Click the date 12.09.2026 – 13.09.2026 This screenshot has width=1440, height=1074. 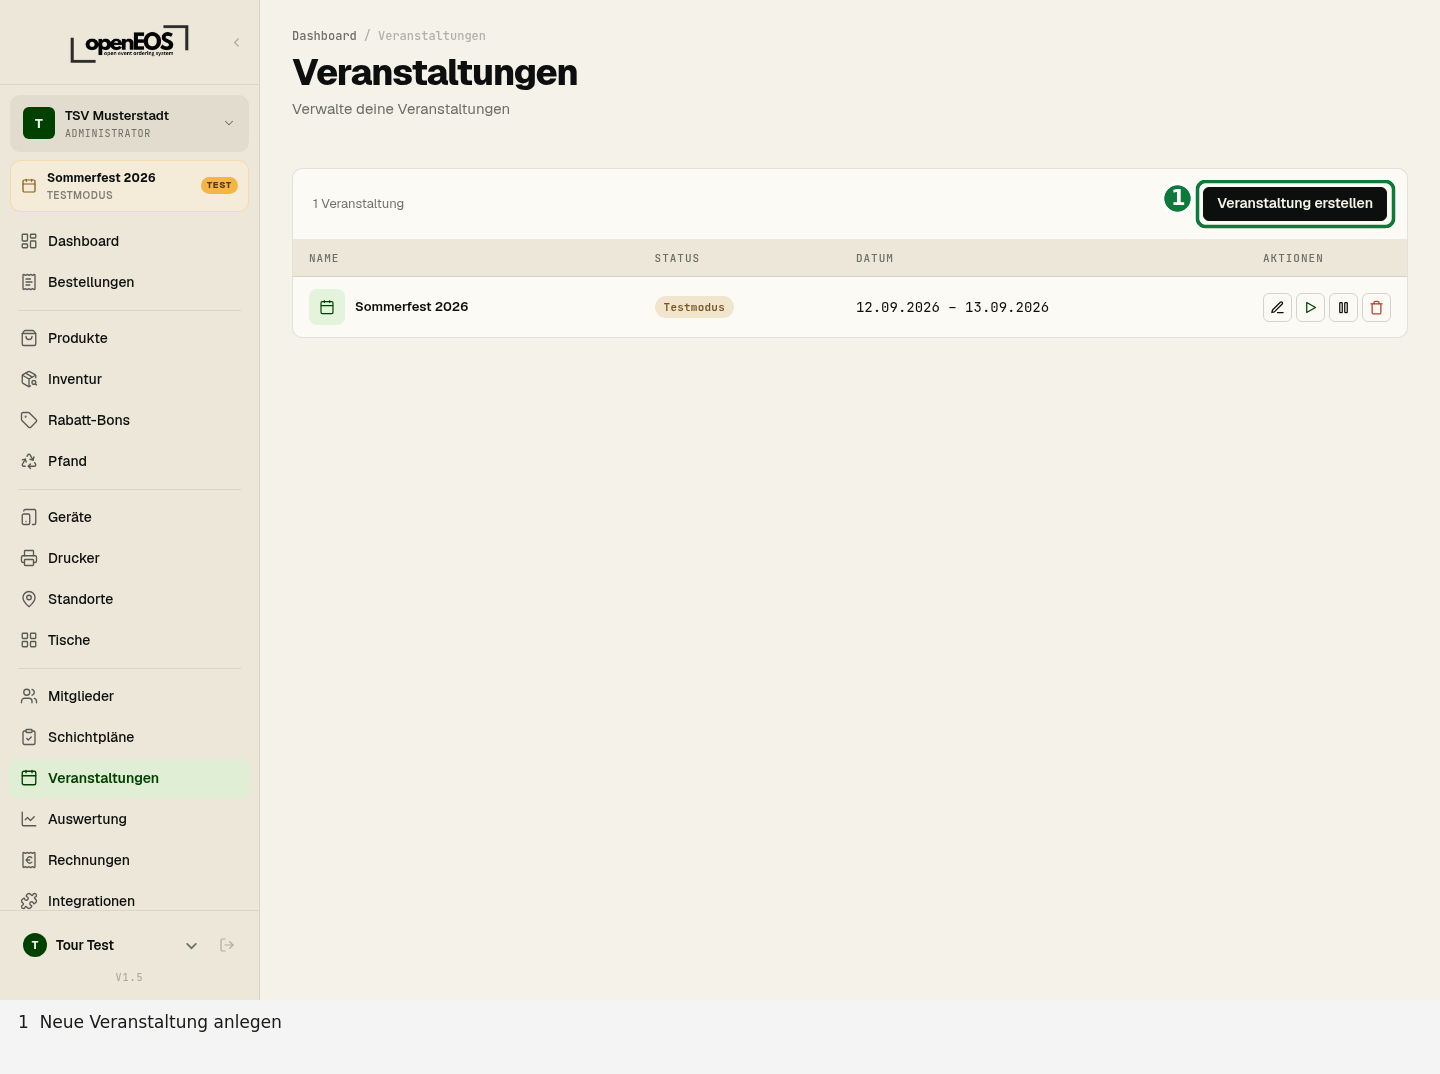(952, 307)
